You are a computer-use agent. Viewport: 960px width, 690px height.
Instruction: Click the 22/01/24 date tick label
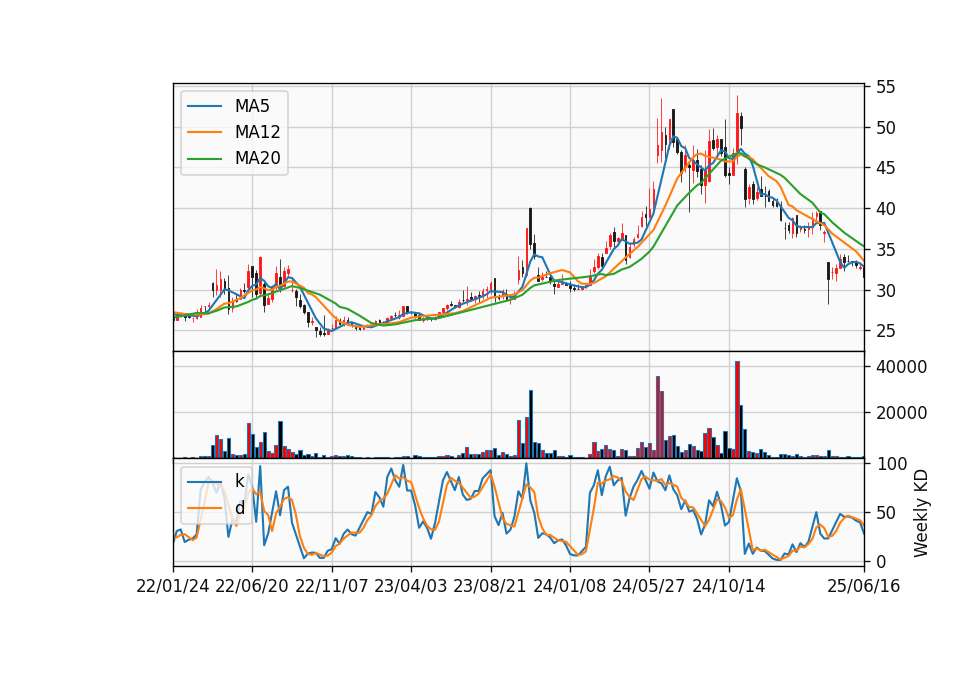(173, 586)
